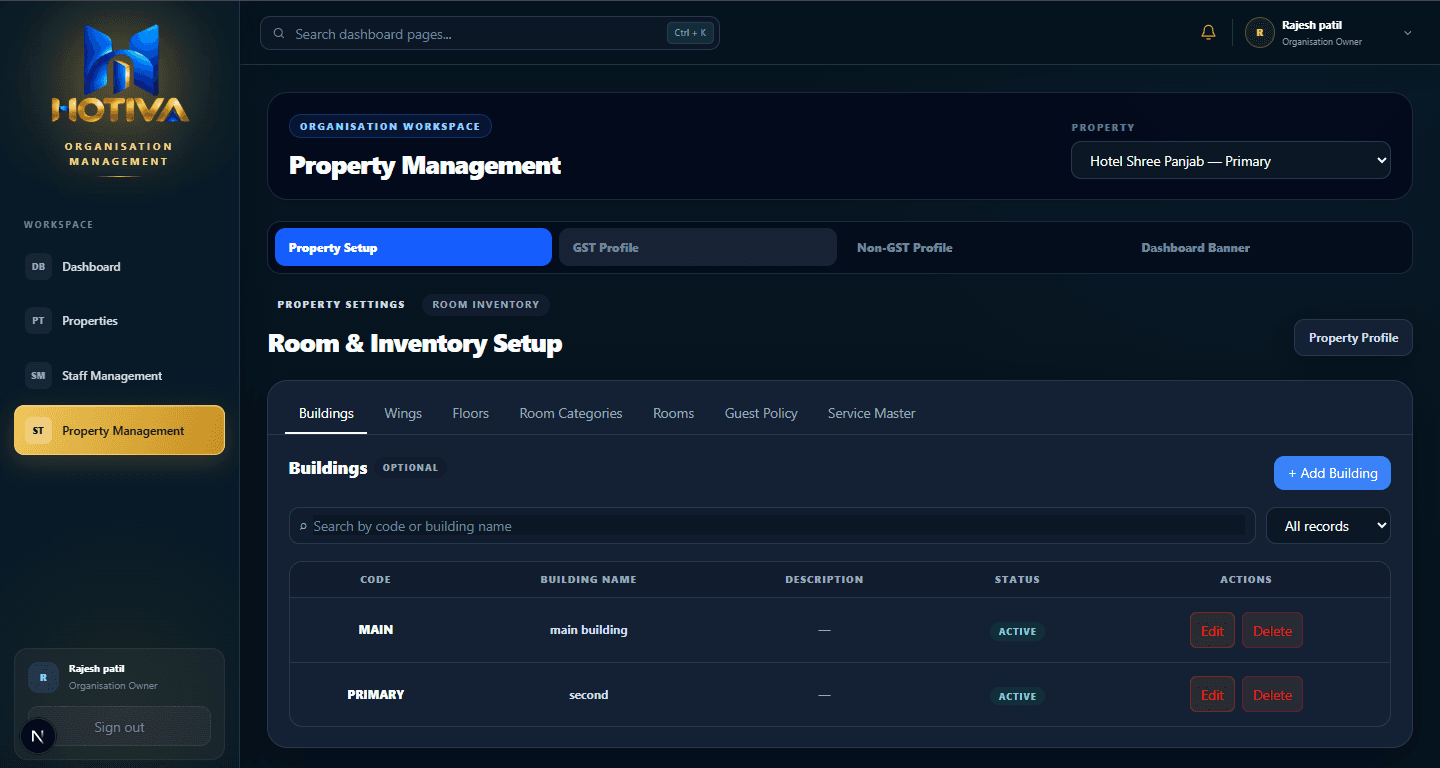
Task: Click the ACTIVE status of the MAIN row
Action: click(1017, 631)
